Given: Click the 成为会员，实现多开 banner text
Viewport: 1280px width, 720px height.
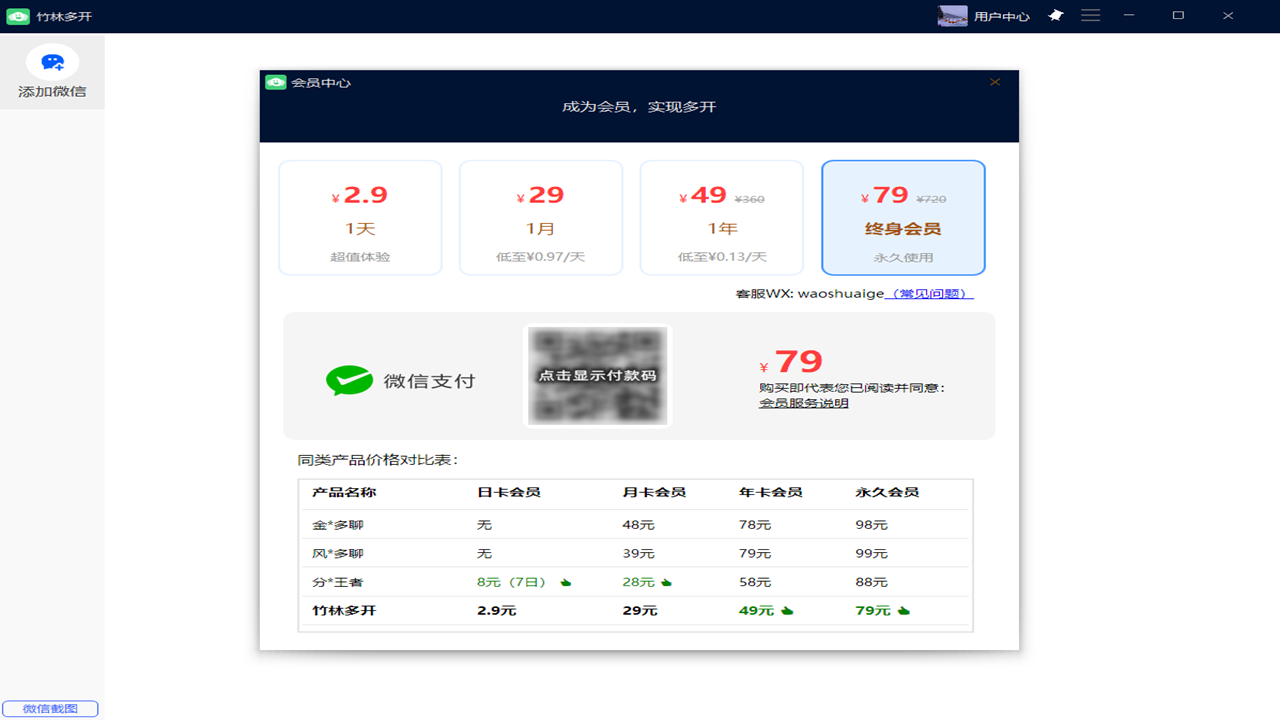Looking at the screenshot, I should coord(639,107).
